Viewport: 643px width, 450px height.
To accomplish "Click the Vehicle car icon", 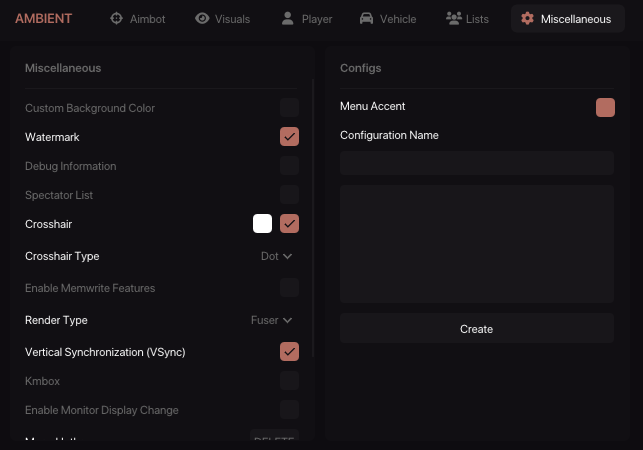I will coord(366,18).
